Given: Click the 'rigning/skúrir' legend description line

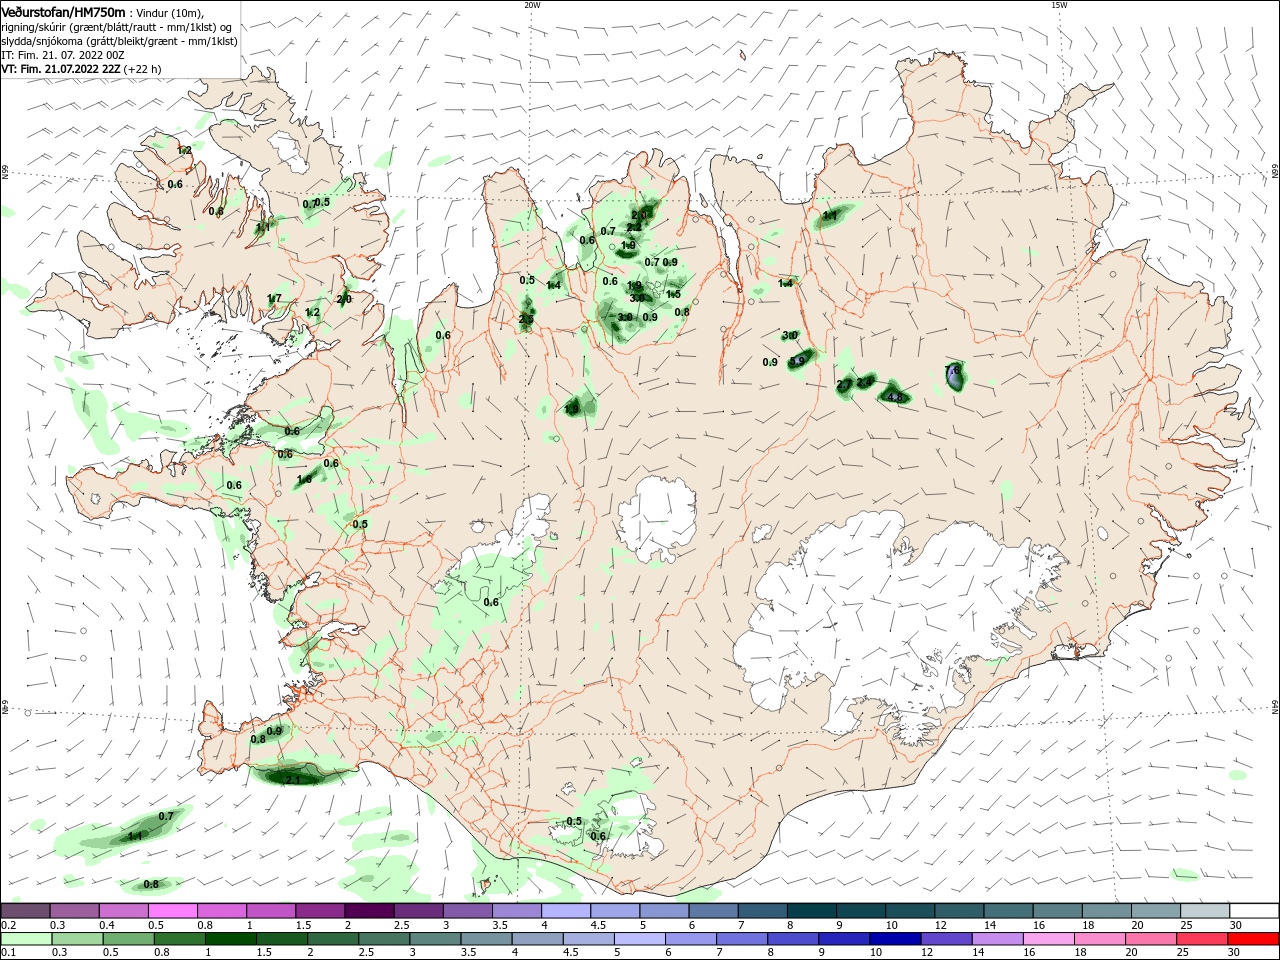Looking at the screenshot, I should pyautogui.click(x=118, y=26).
